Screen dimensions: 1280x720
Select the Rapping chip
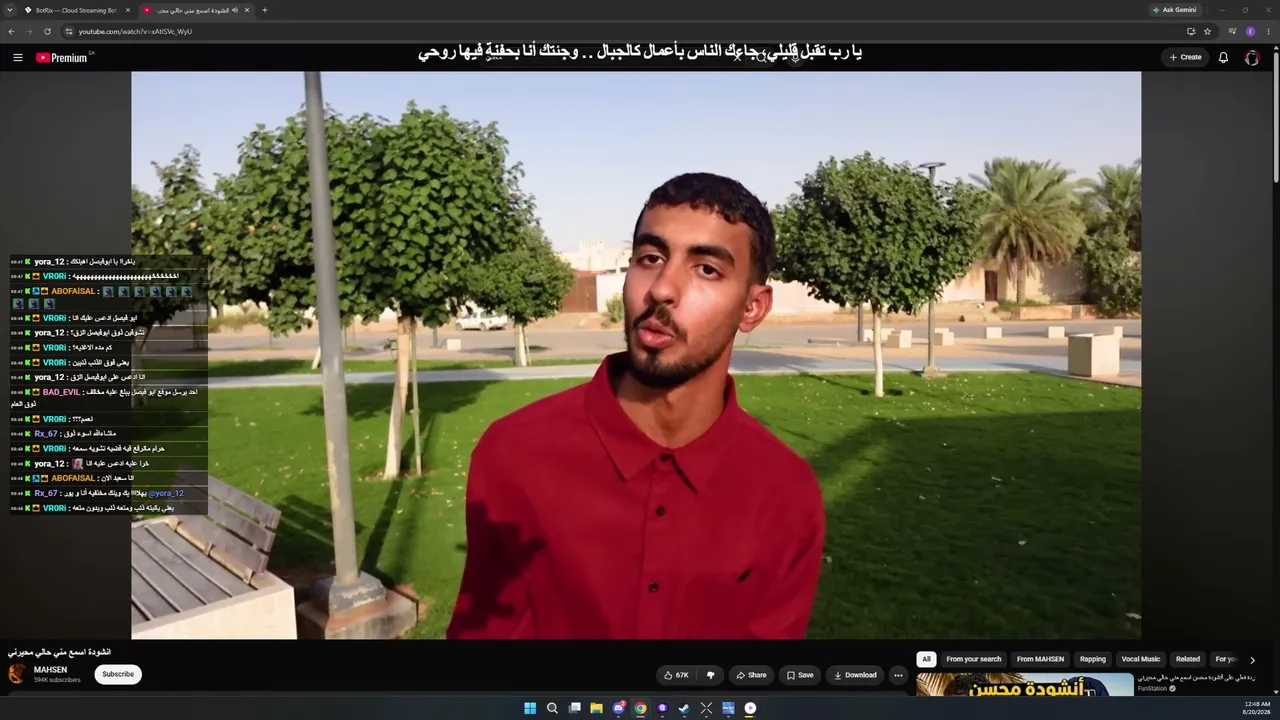pos(1093,659)
